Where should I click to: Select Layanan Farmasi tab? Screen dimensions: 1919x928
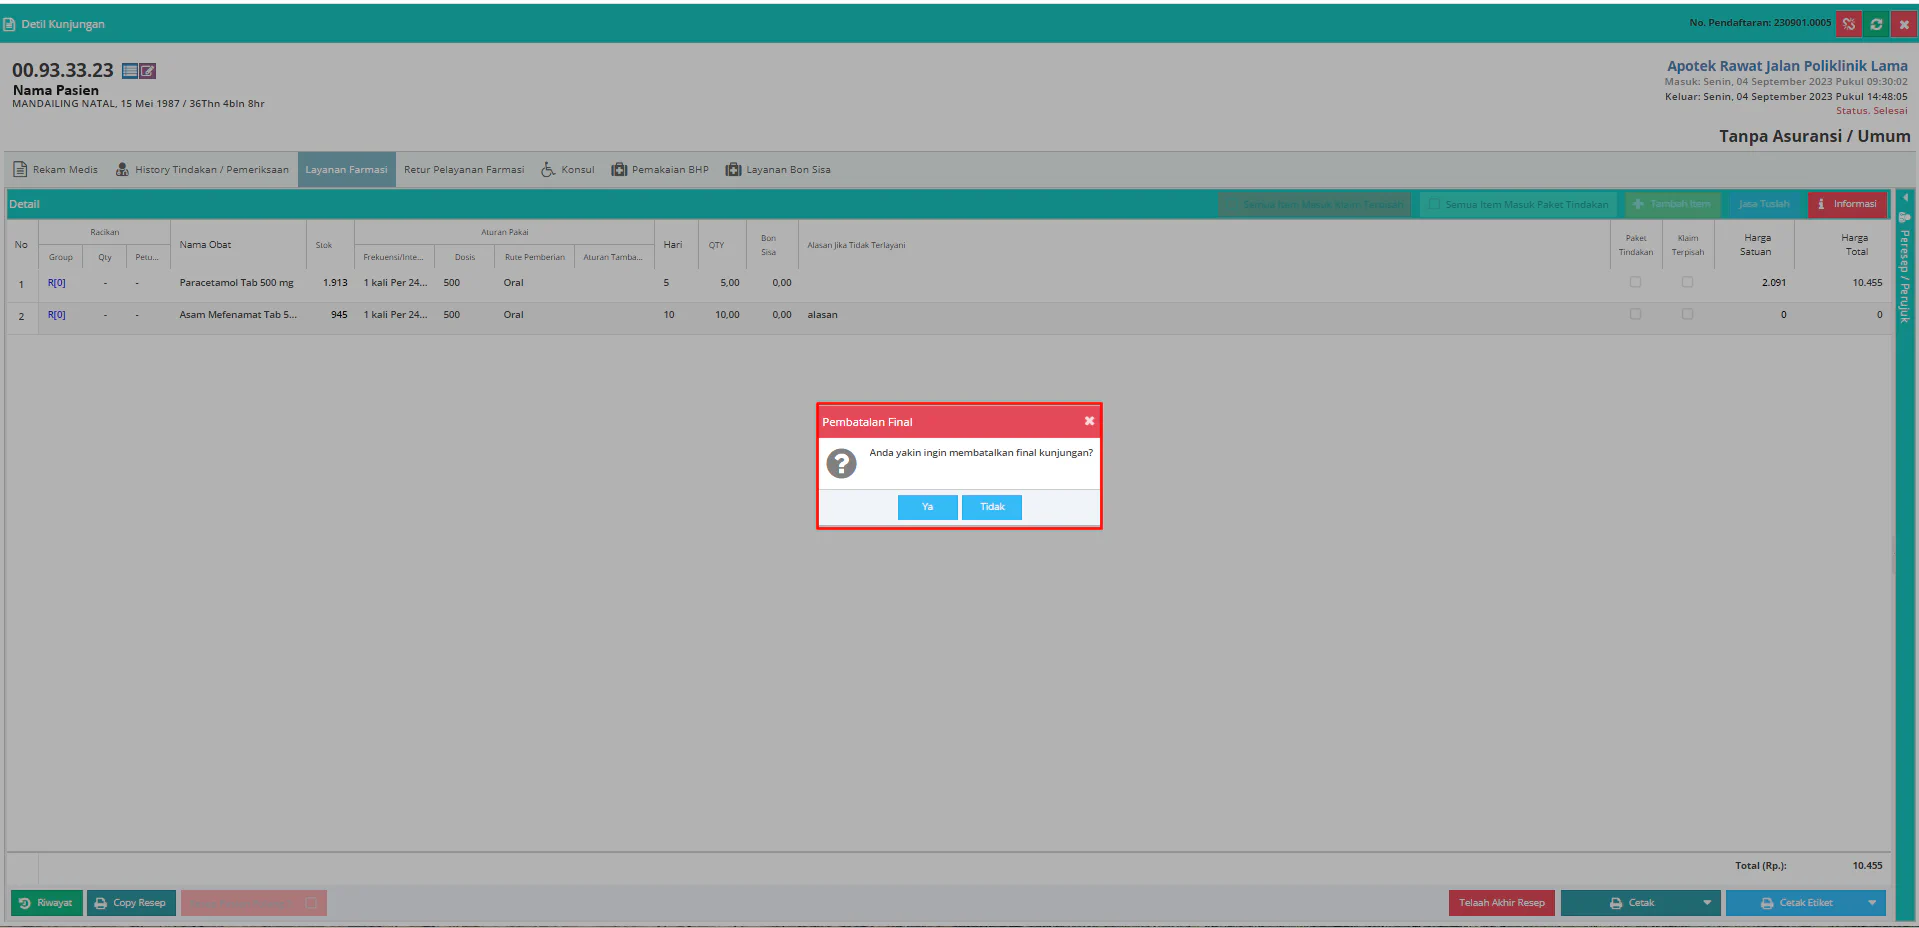(346, 170)
